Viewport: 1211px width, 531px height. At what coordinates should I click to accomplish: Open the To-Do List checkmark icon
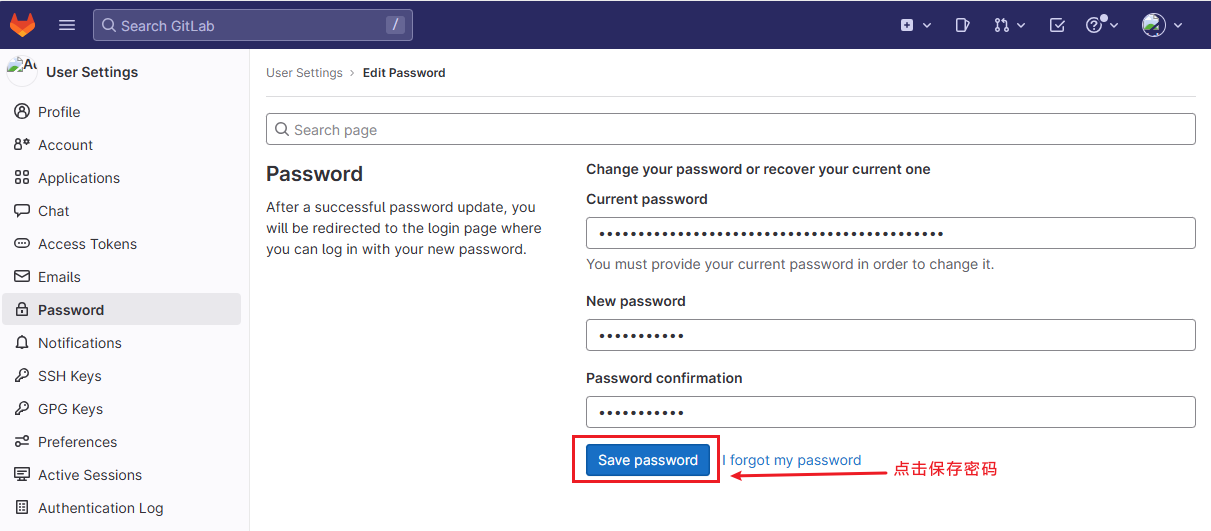pyautogui.click(x=1057, y=25)
